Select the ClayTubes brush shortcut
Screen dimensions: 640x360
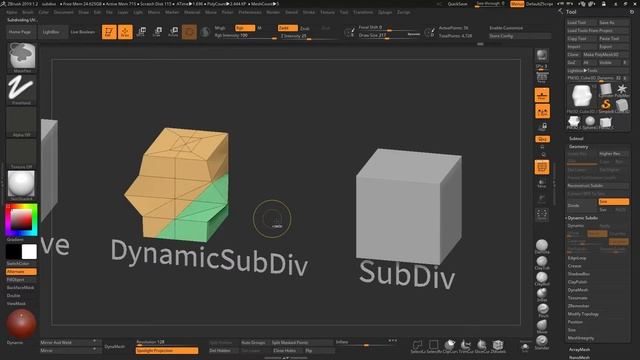click(542, 262)
